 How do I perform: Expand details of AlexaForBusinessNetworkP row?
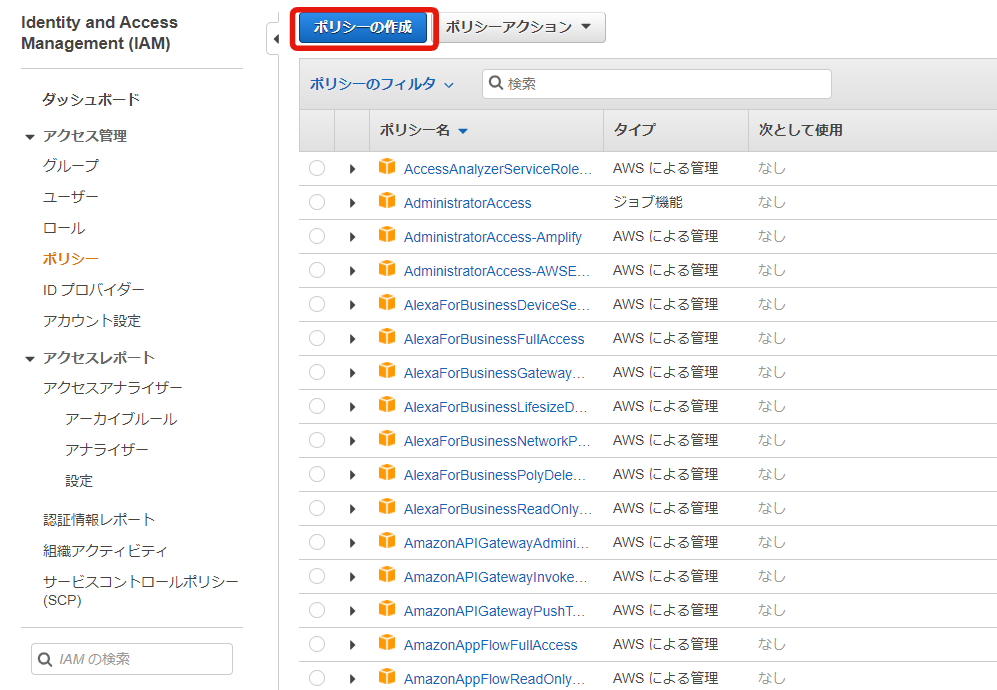point(352,441)
